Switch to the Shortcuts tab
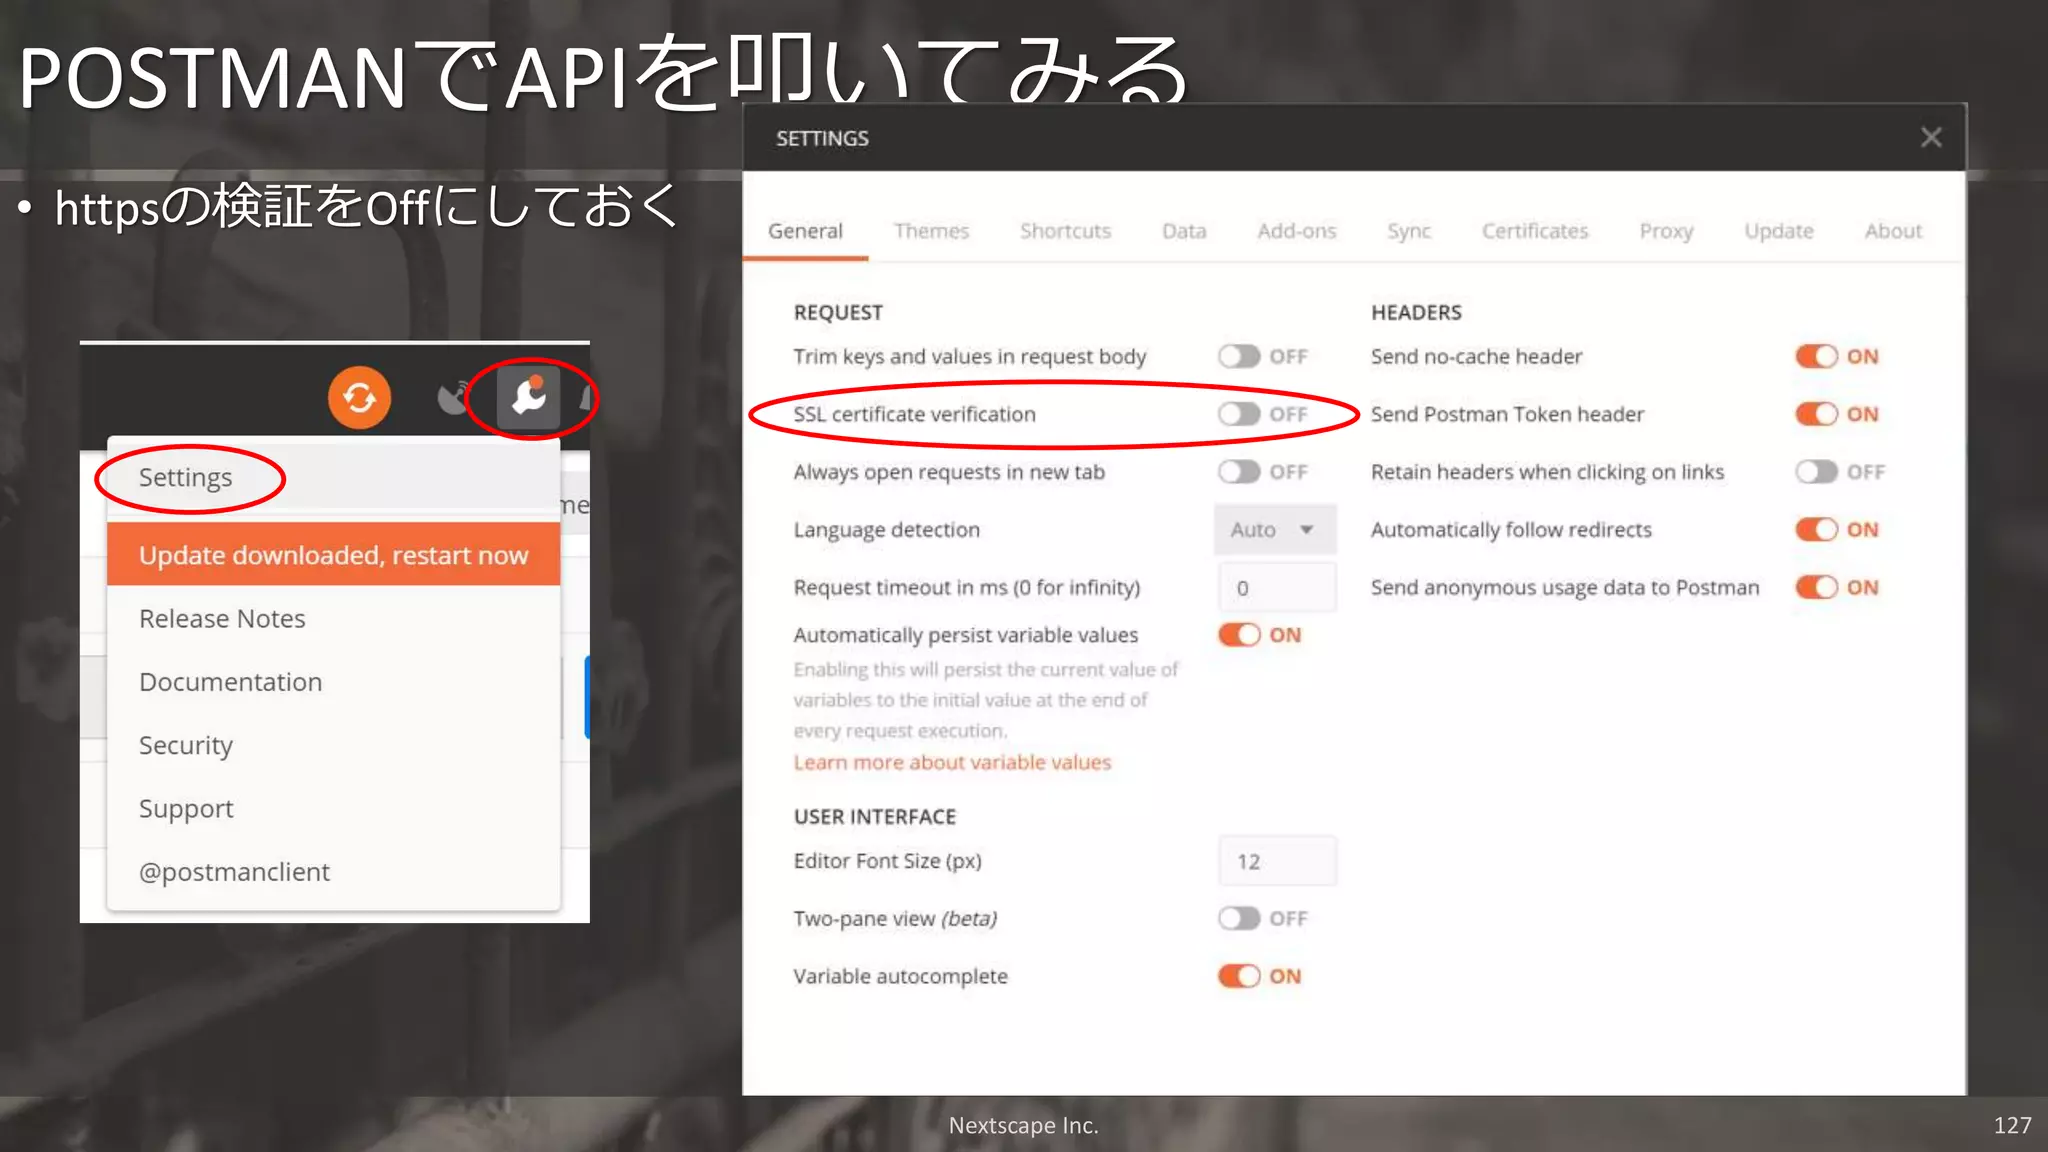The image size is (2048, 1152). pos(1065,231)
